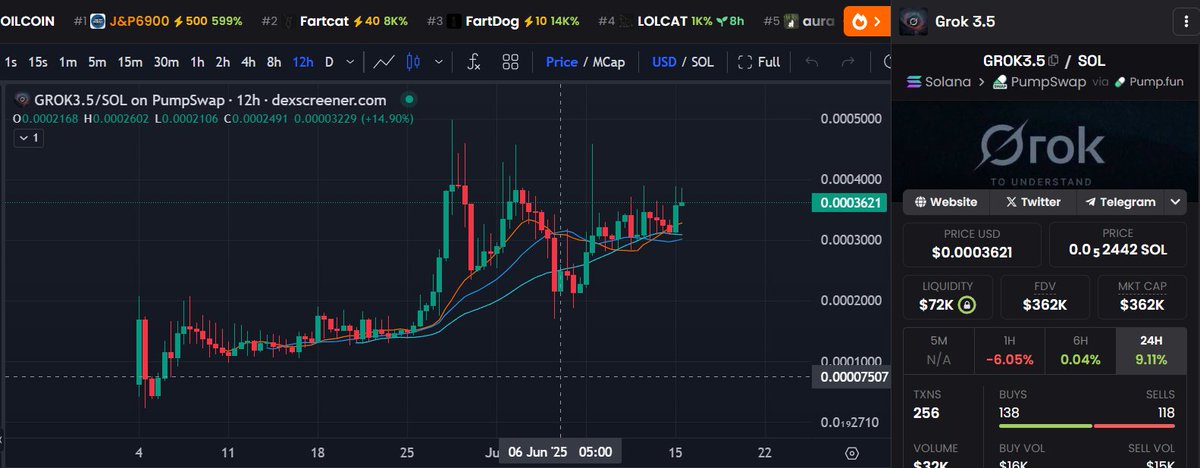Click the crosshair price label 0.00007507
Screen dimensions: 1200x468
[850, 377]
